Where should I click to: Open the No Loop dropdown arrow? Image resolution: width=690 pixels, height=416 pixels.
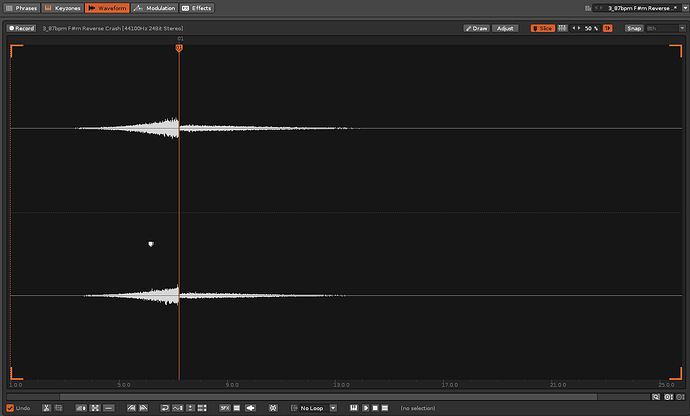point(333,408)
